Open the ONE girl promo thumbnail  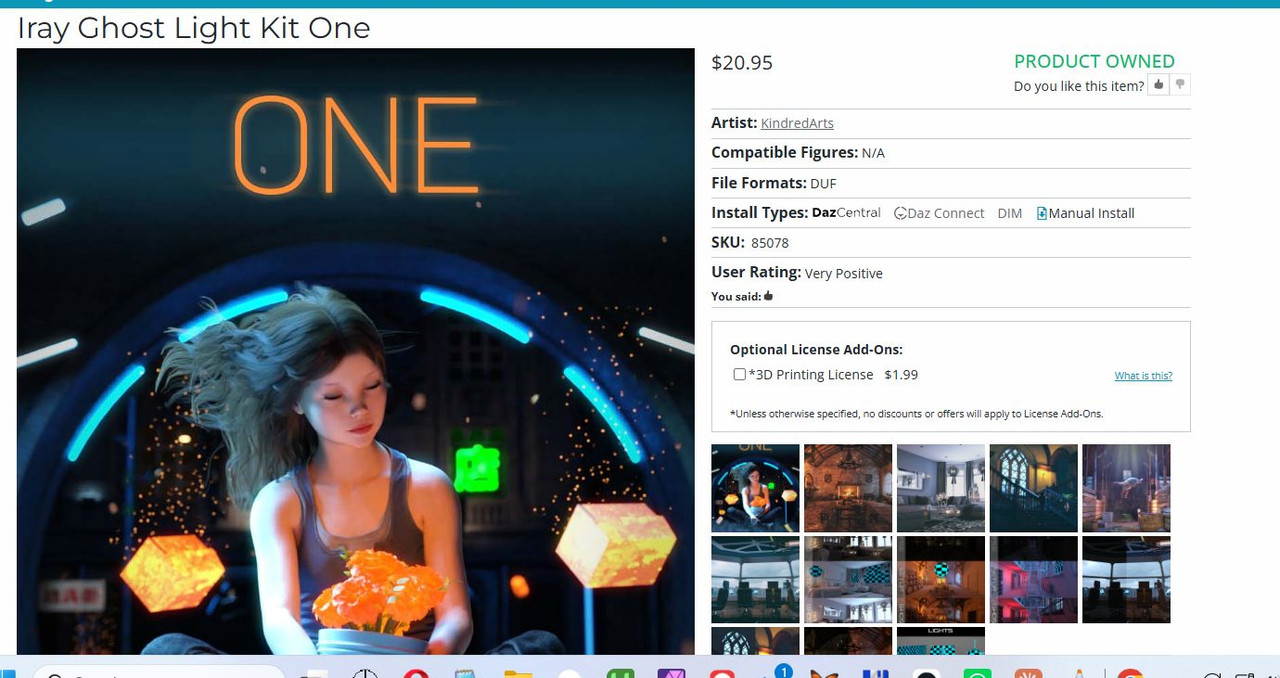755,488
